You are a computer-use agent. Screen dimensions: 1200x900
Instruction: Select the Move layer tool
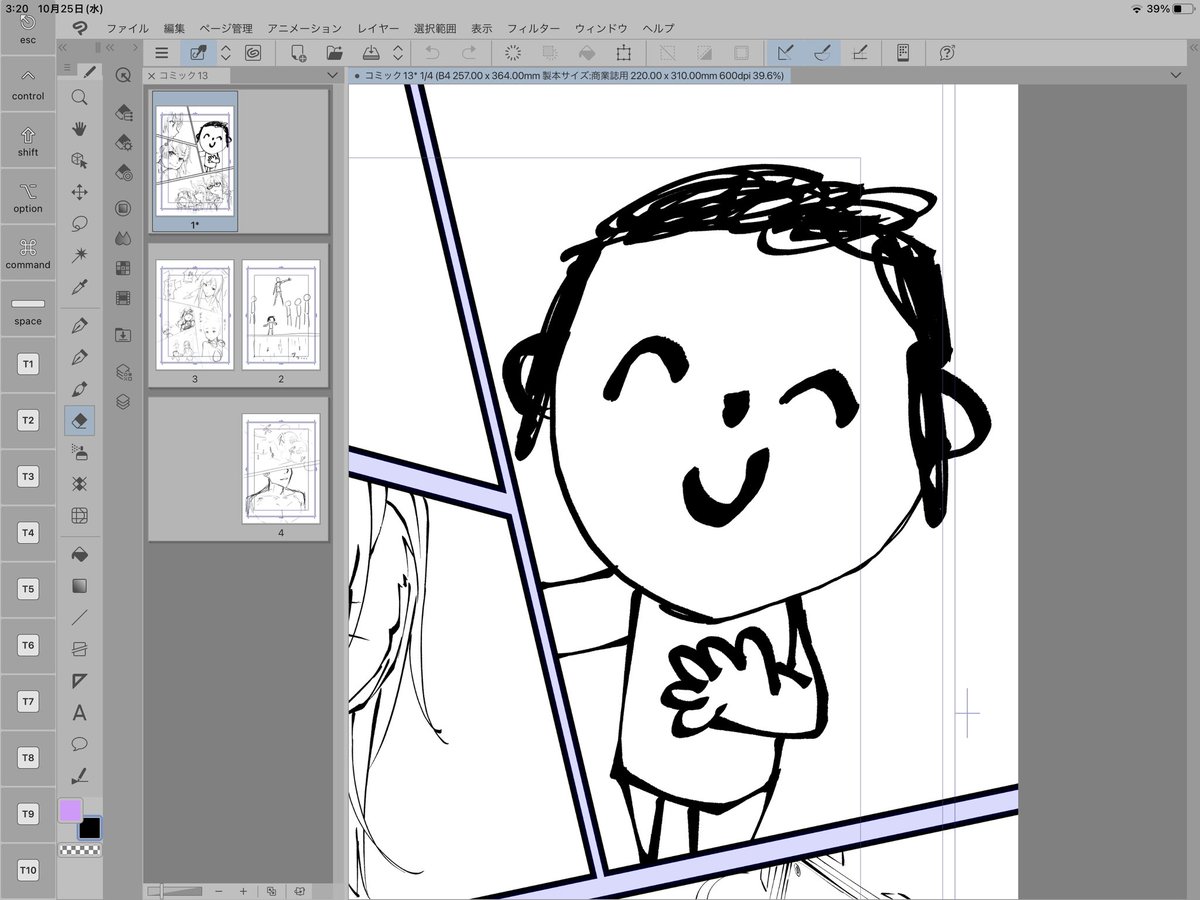79,192
